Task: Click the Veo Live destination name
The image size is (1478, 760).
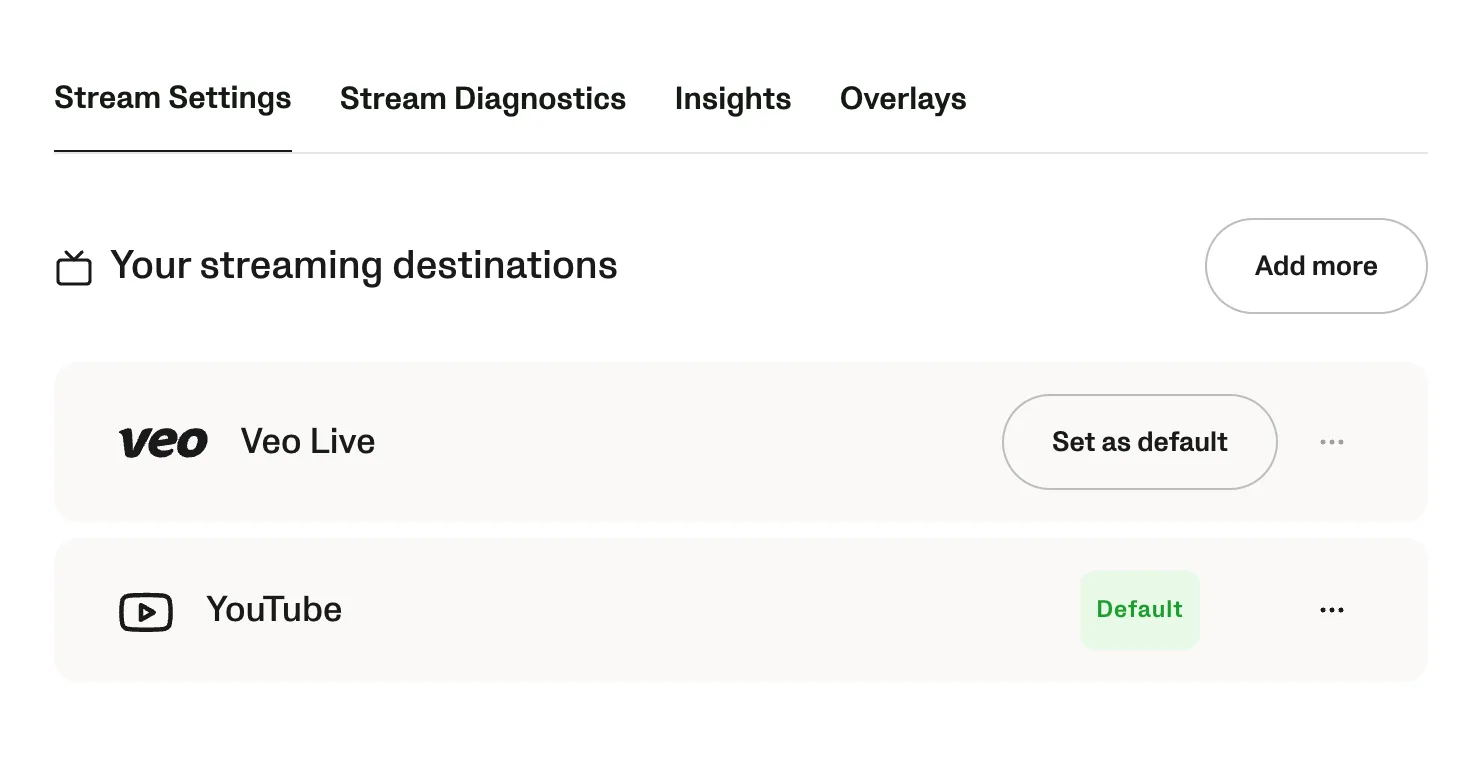Action: [x=308, y=442]
